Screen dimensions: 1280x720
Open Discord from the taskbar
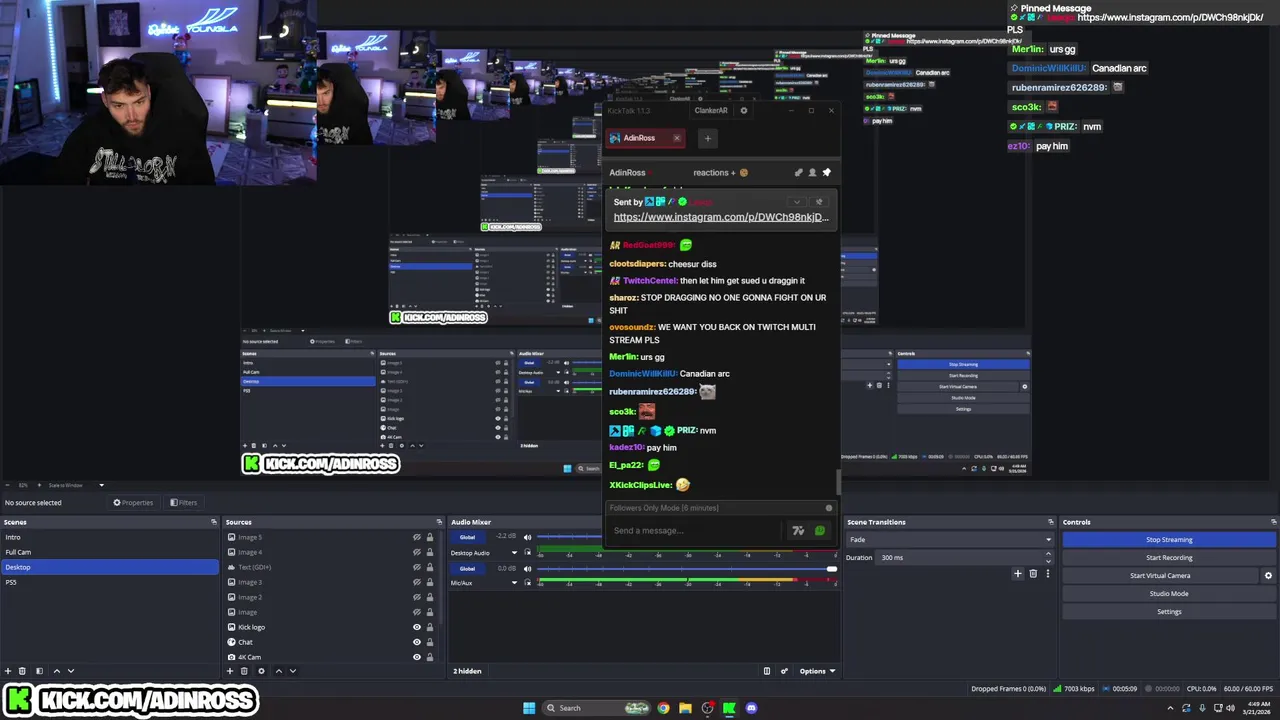(x=751, y=708)
